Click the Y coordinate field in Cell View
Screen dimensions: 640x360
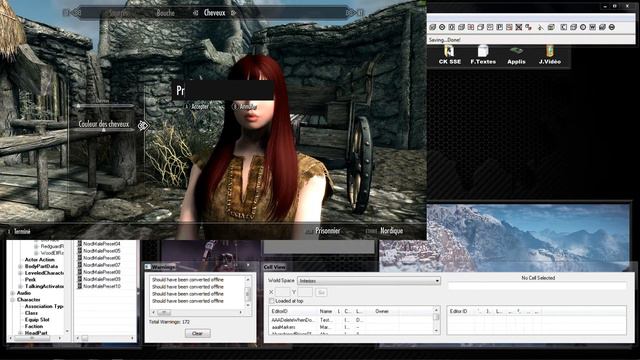click(x=305, y=292)
